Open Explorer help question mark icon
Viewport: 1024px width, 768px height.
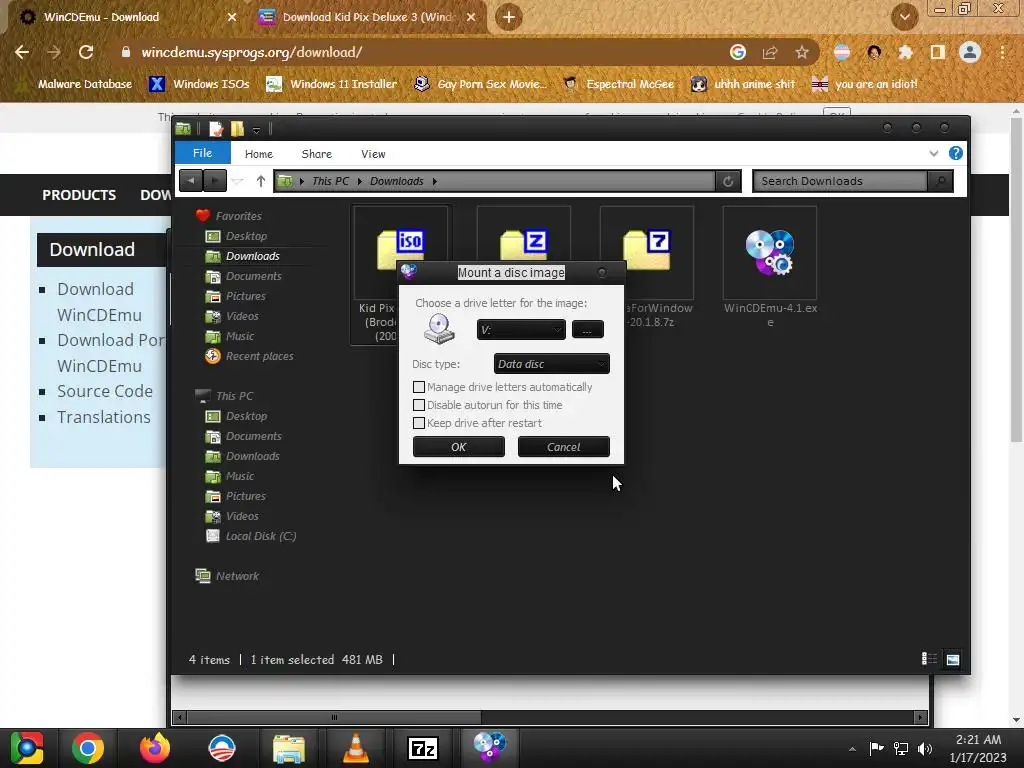click(955, 153)
